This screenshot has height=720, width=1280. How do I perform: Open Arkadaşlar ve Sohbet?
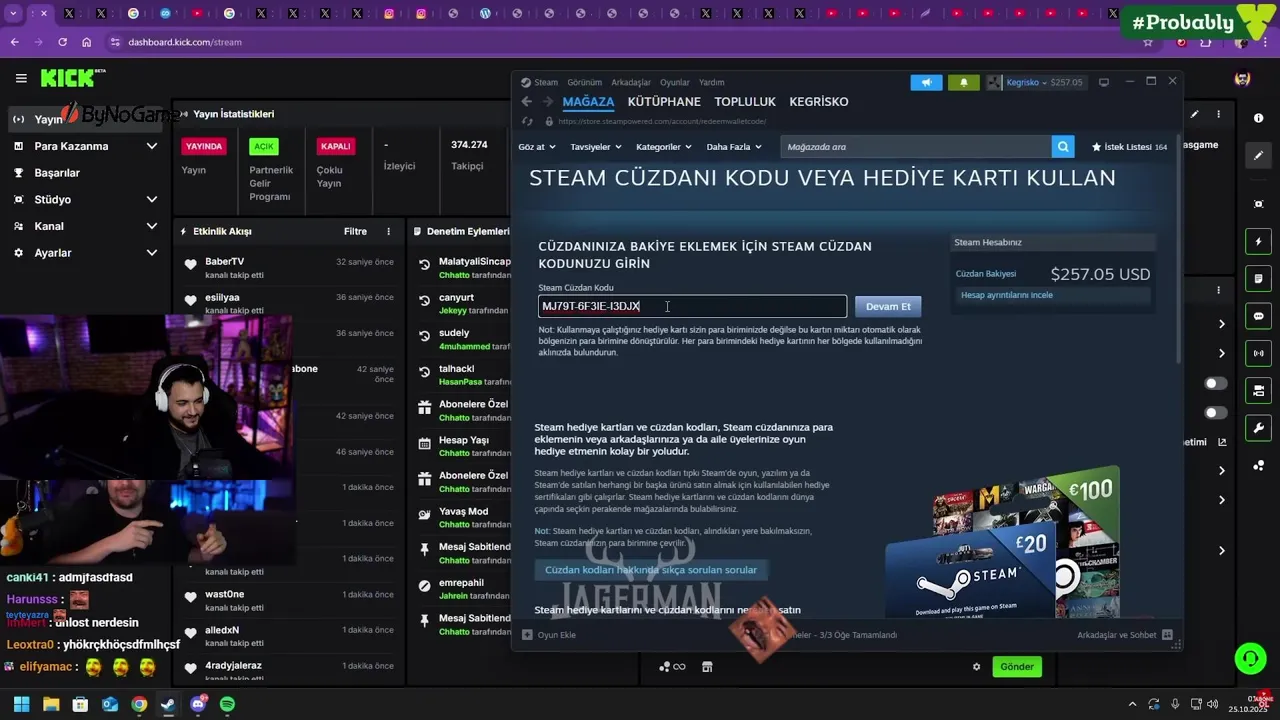(1123, 635)
